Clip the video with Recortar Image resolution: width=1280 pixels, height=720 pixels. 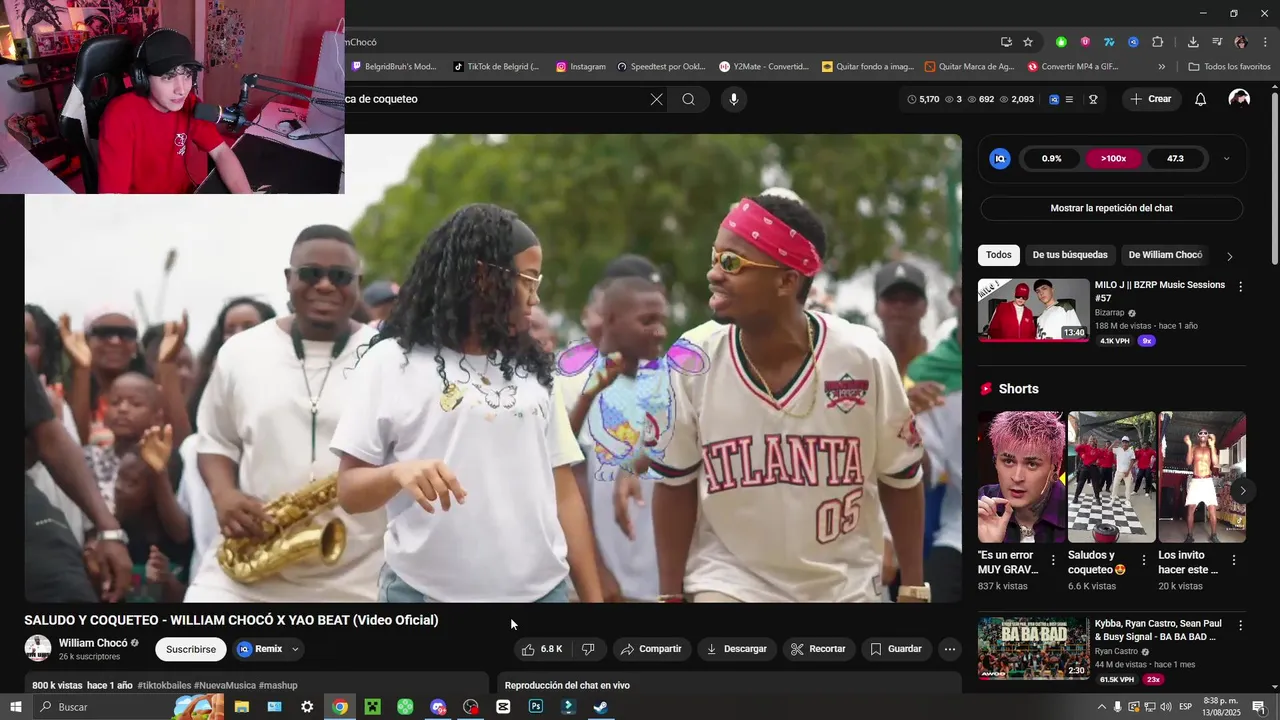coord(818,649)
